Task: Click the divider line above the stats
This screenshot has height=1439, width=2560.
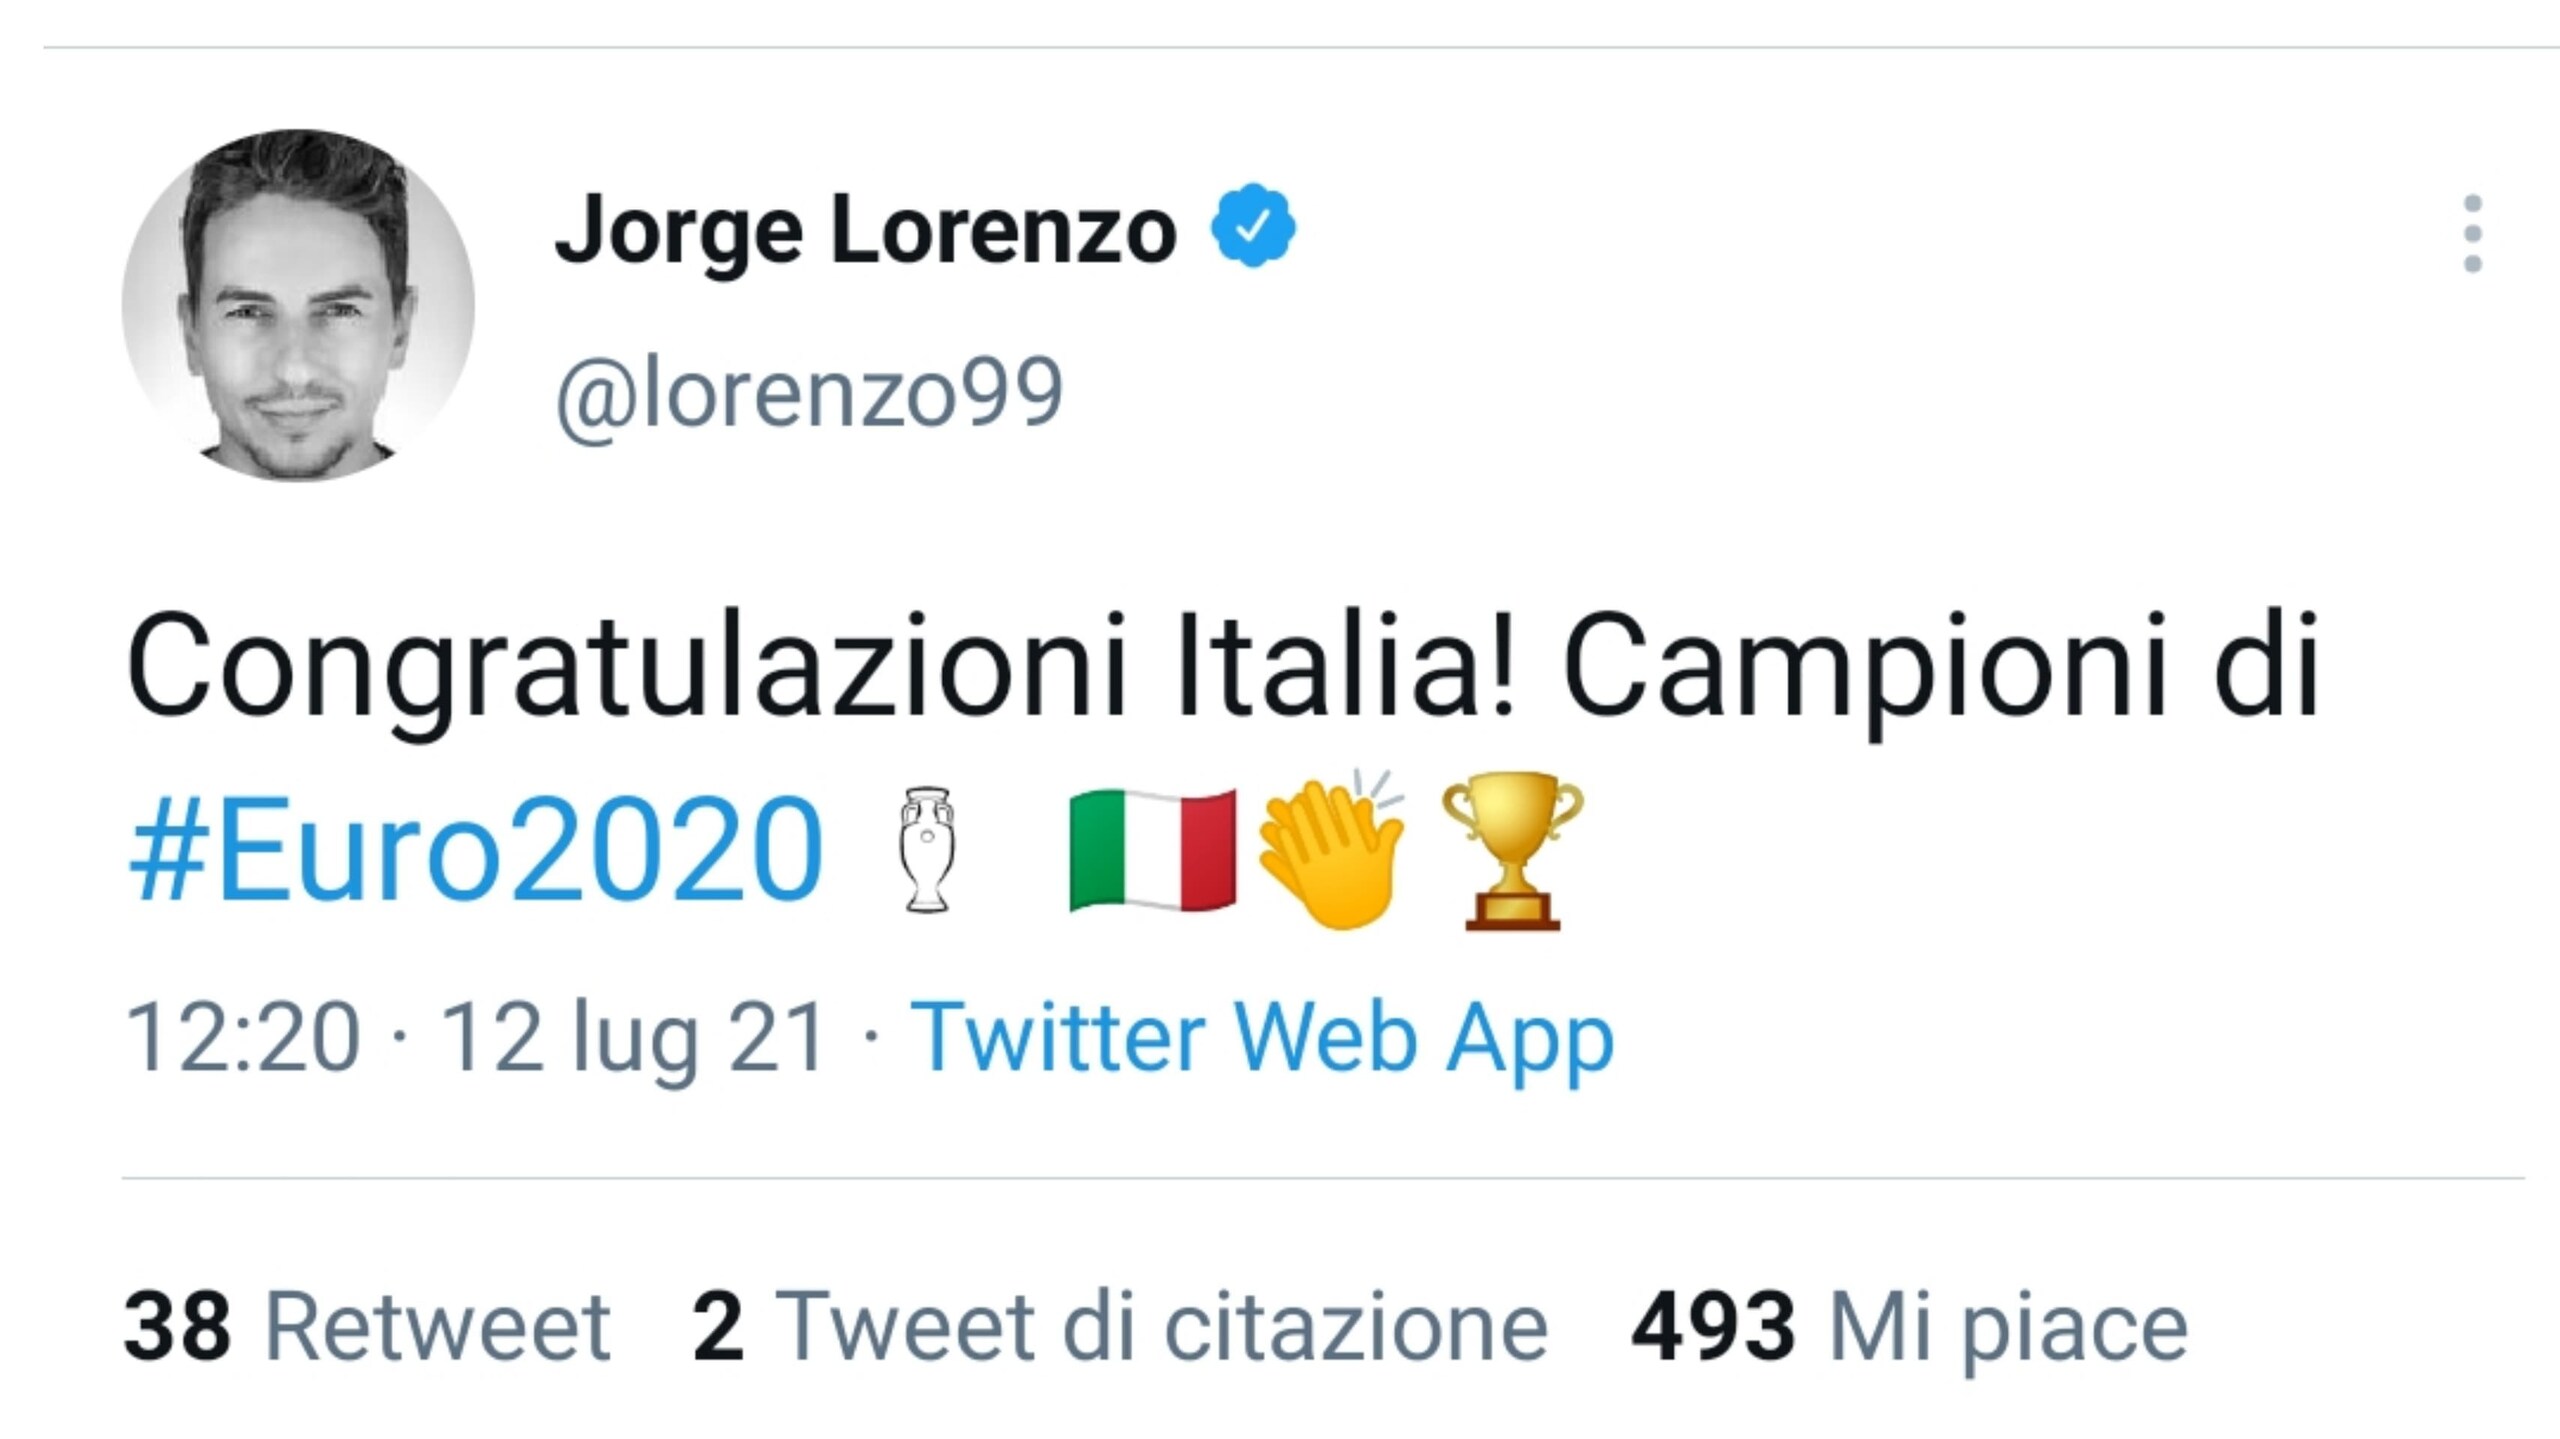Action: 1322,1178
